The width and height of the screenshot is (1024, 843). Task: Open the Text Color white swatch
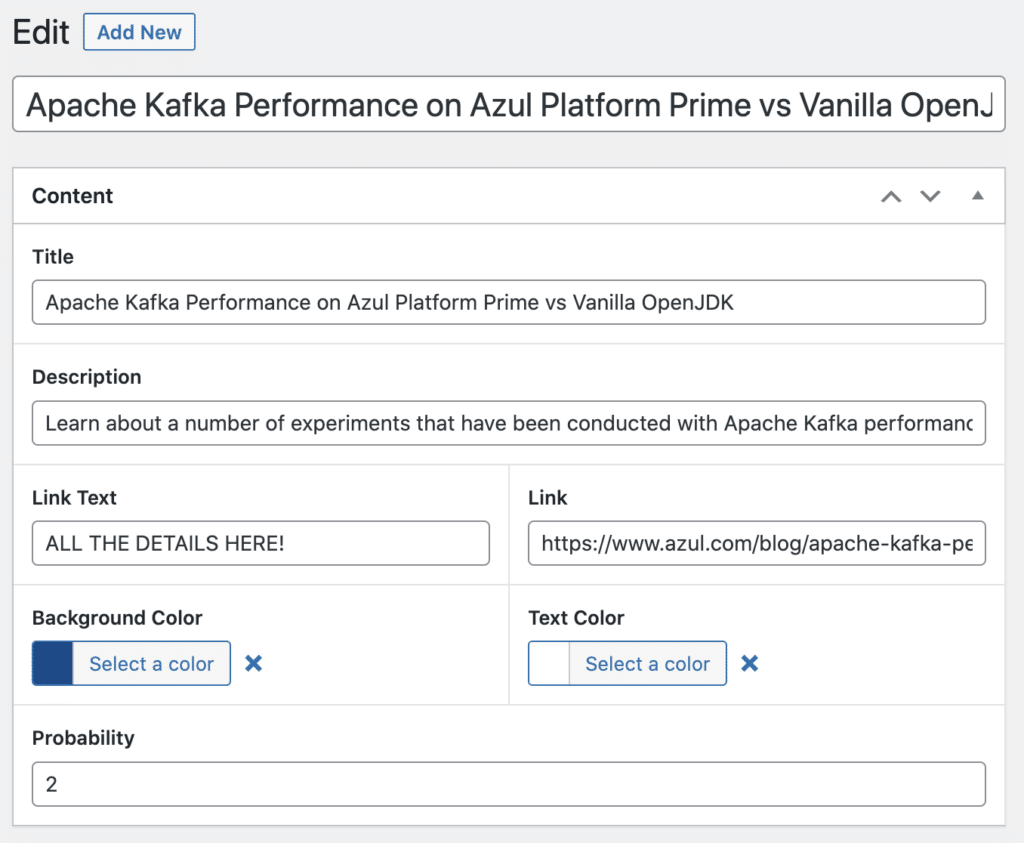(549, 663)
